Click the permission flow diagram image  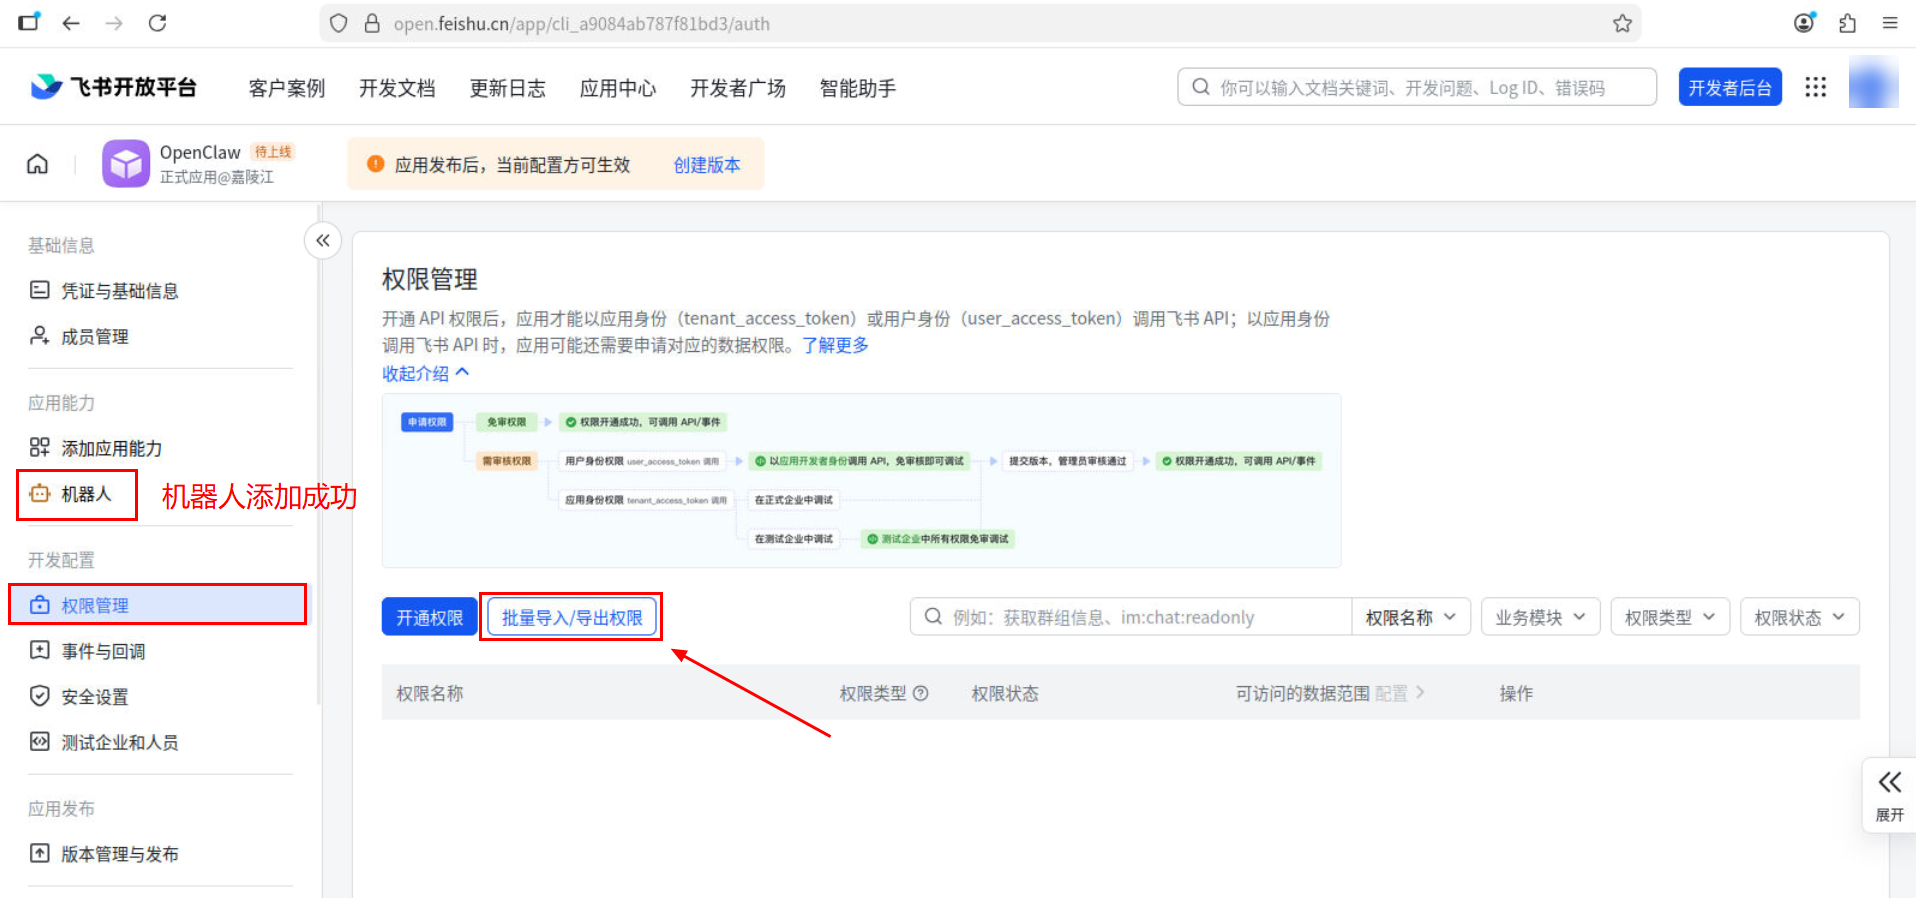click(861, 481)
